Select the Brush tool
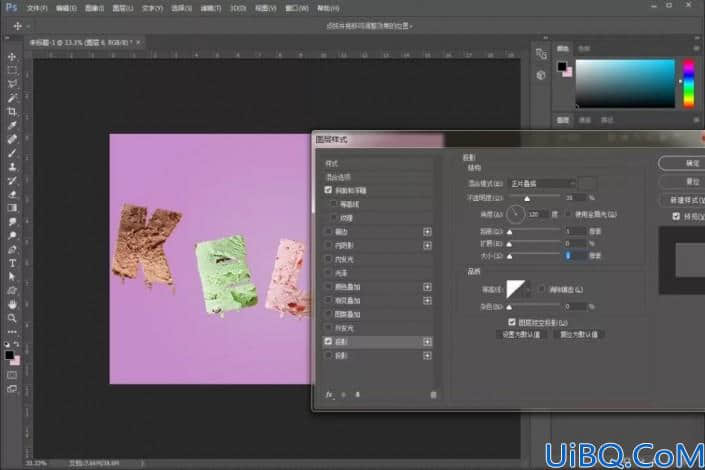This screenshot has height=470, width=705. [x=12, y=153]
